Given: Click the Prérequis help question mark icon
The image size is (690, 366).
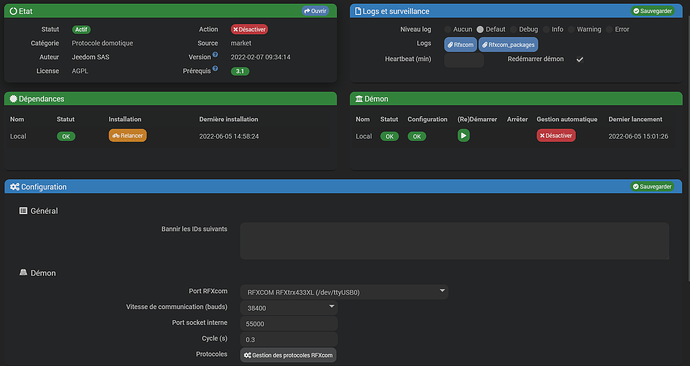Looking at the screenshot, I should [215, 68].
